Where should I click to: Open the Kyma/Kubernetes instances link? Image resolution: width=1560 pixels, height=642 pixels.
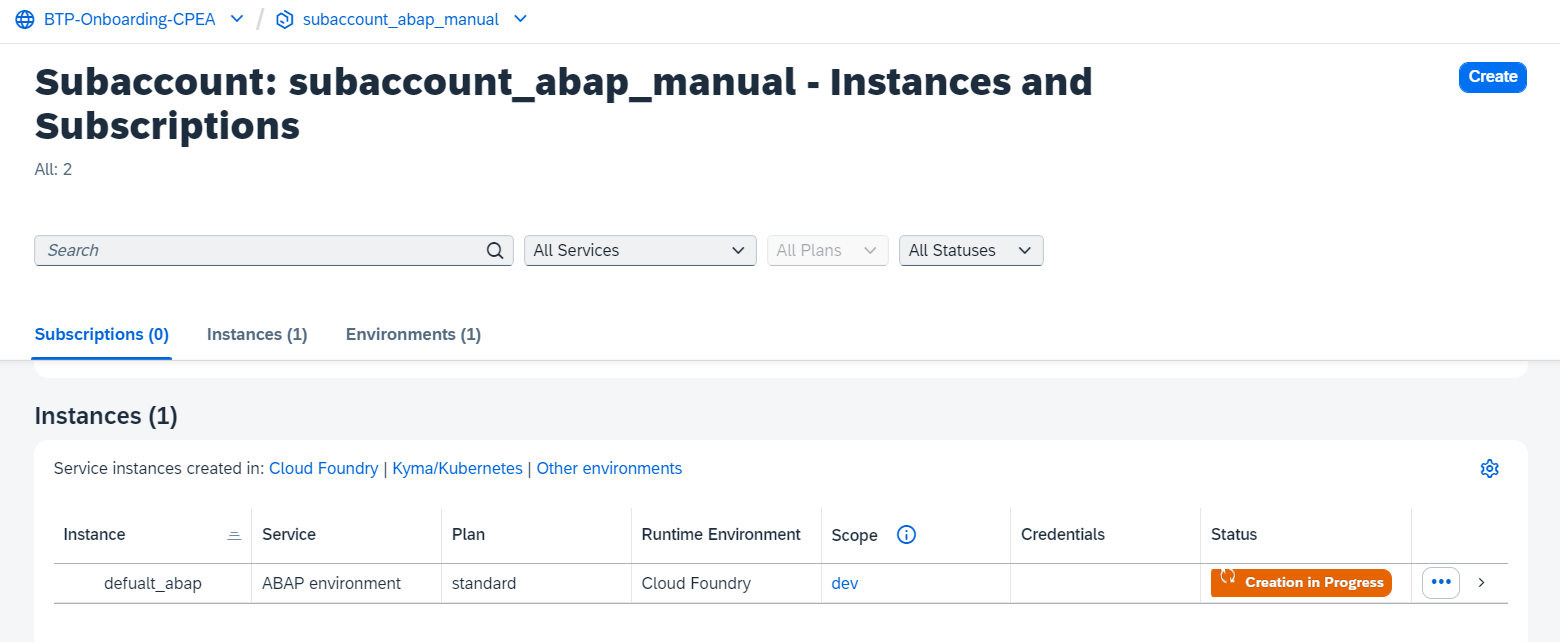456,468
